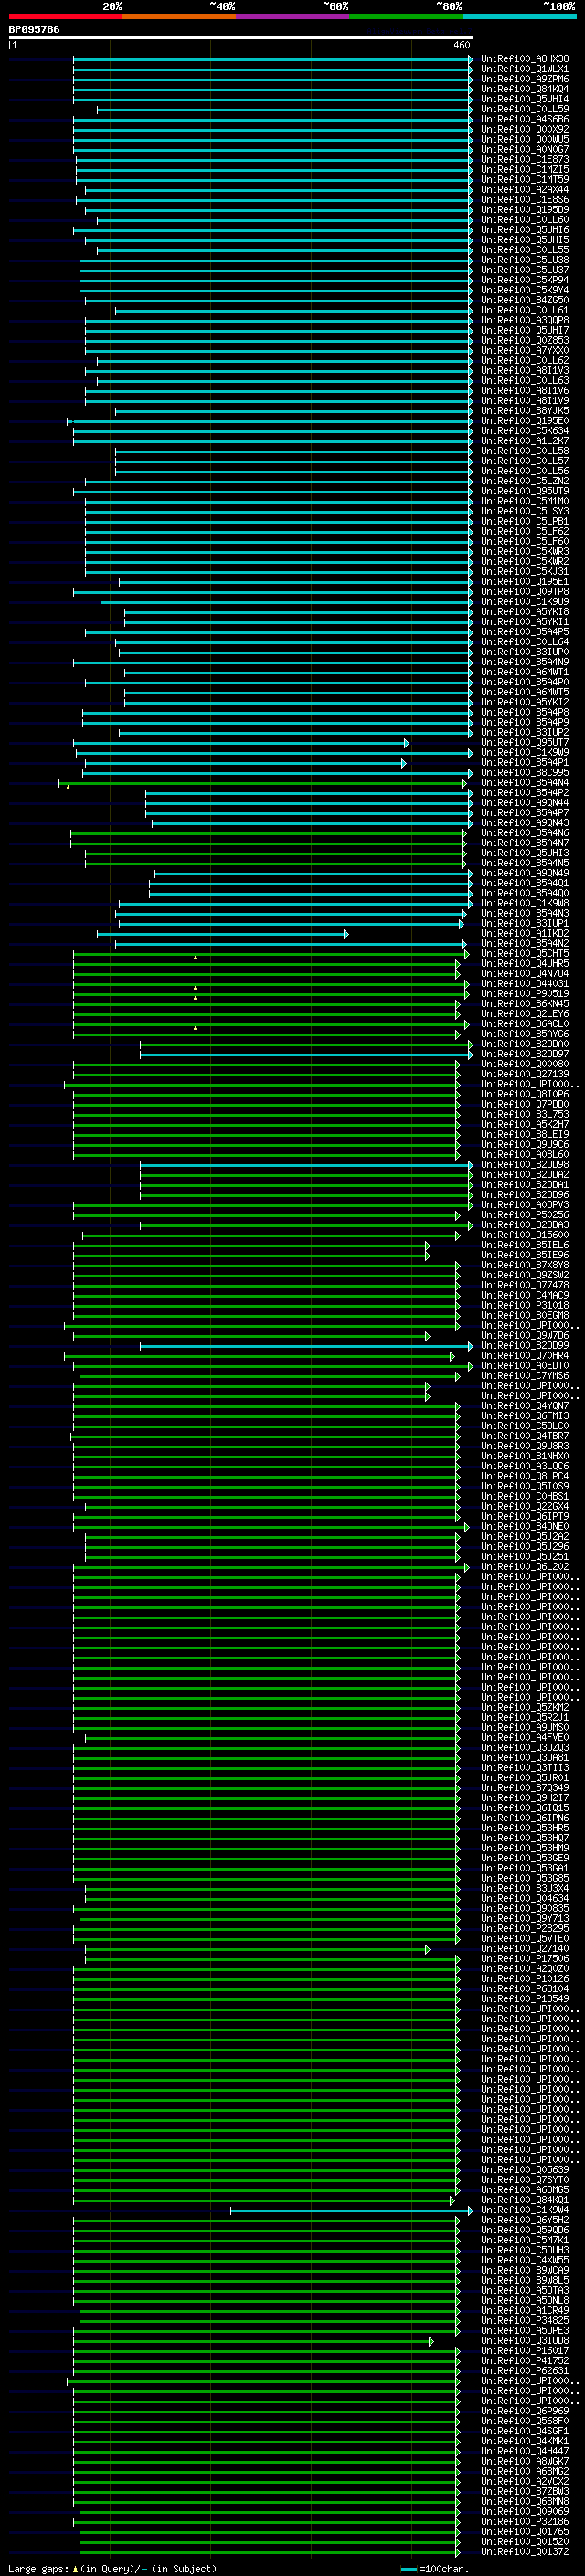Select hit label UniRef100_B5A4N6
The image size is (585, 2576).
[x=525, y=833]
